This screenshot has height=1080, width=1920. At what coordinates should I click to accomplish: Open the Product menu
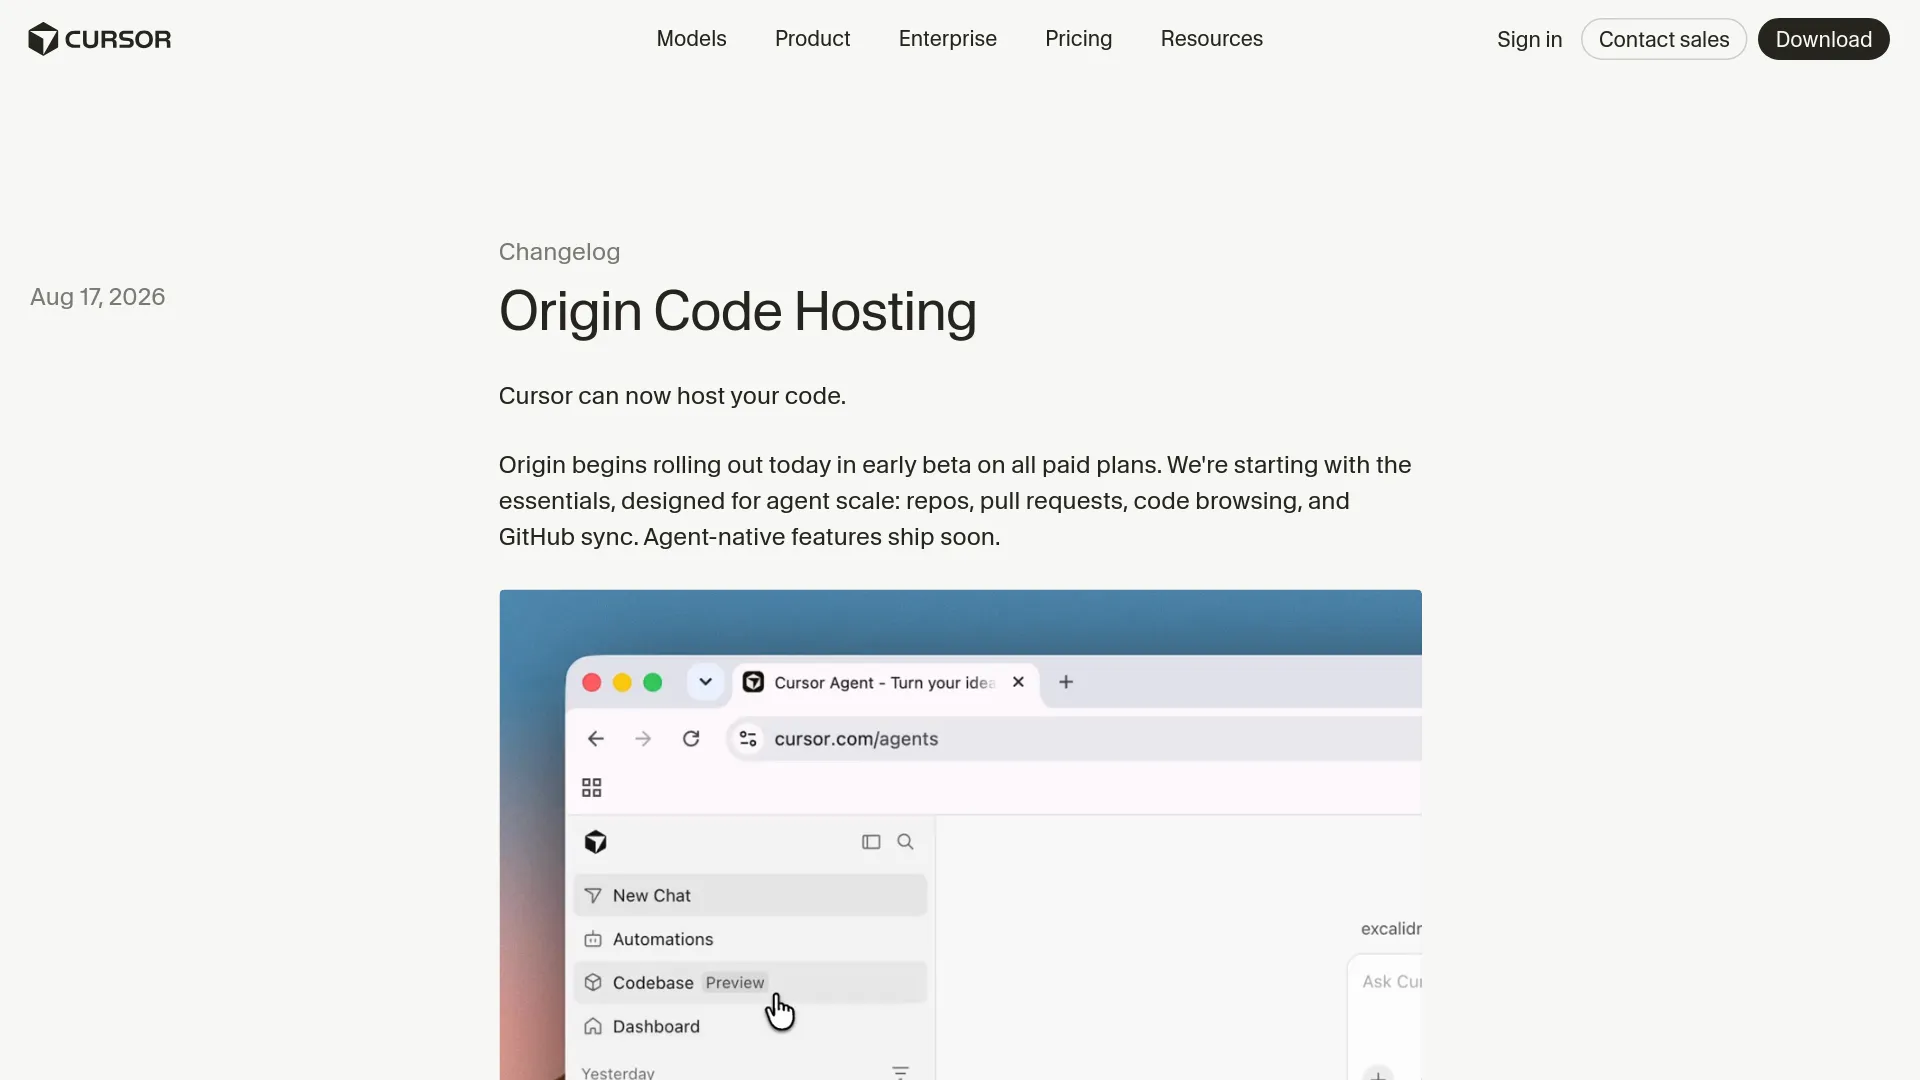pos(812,39)
